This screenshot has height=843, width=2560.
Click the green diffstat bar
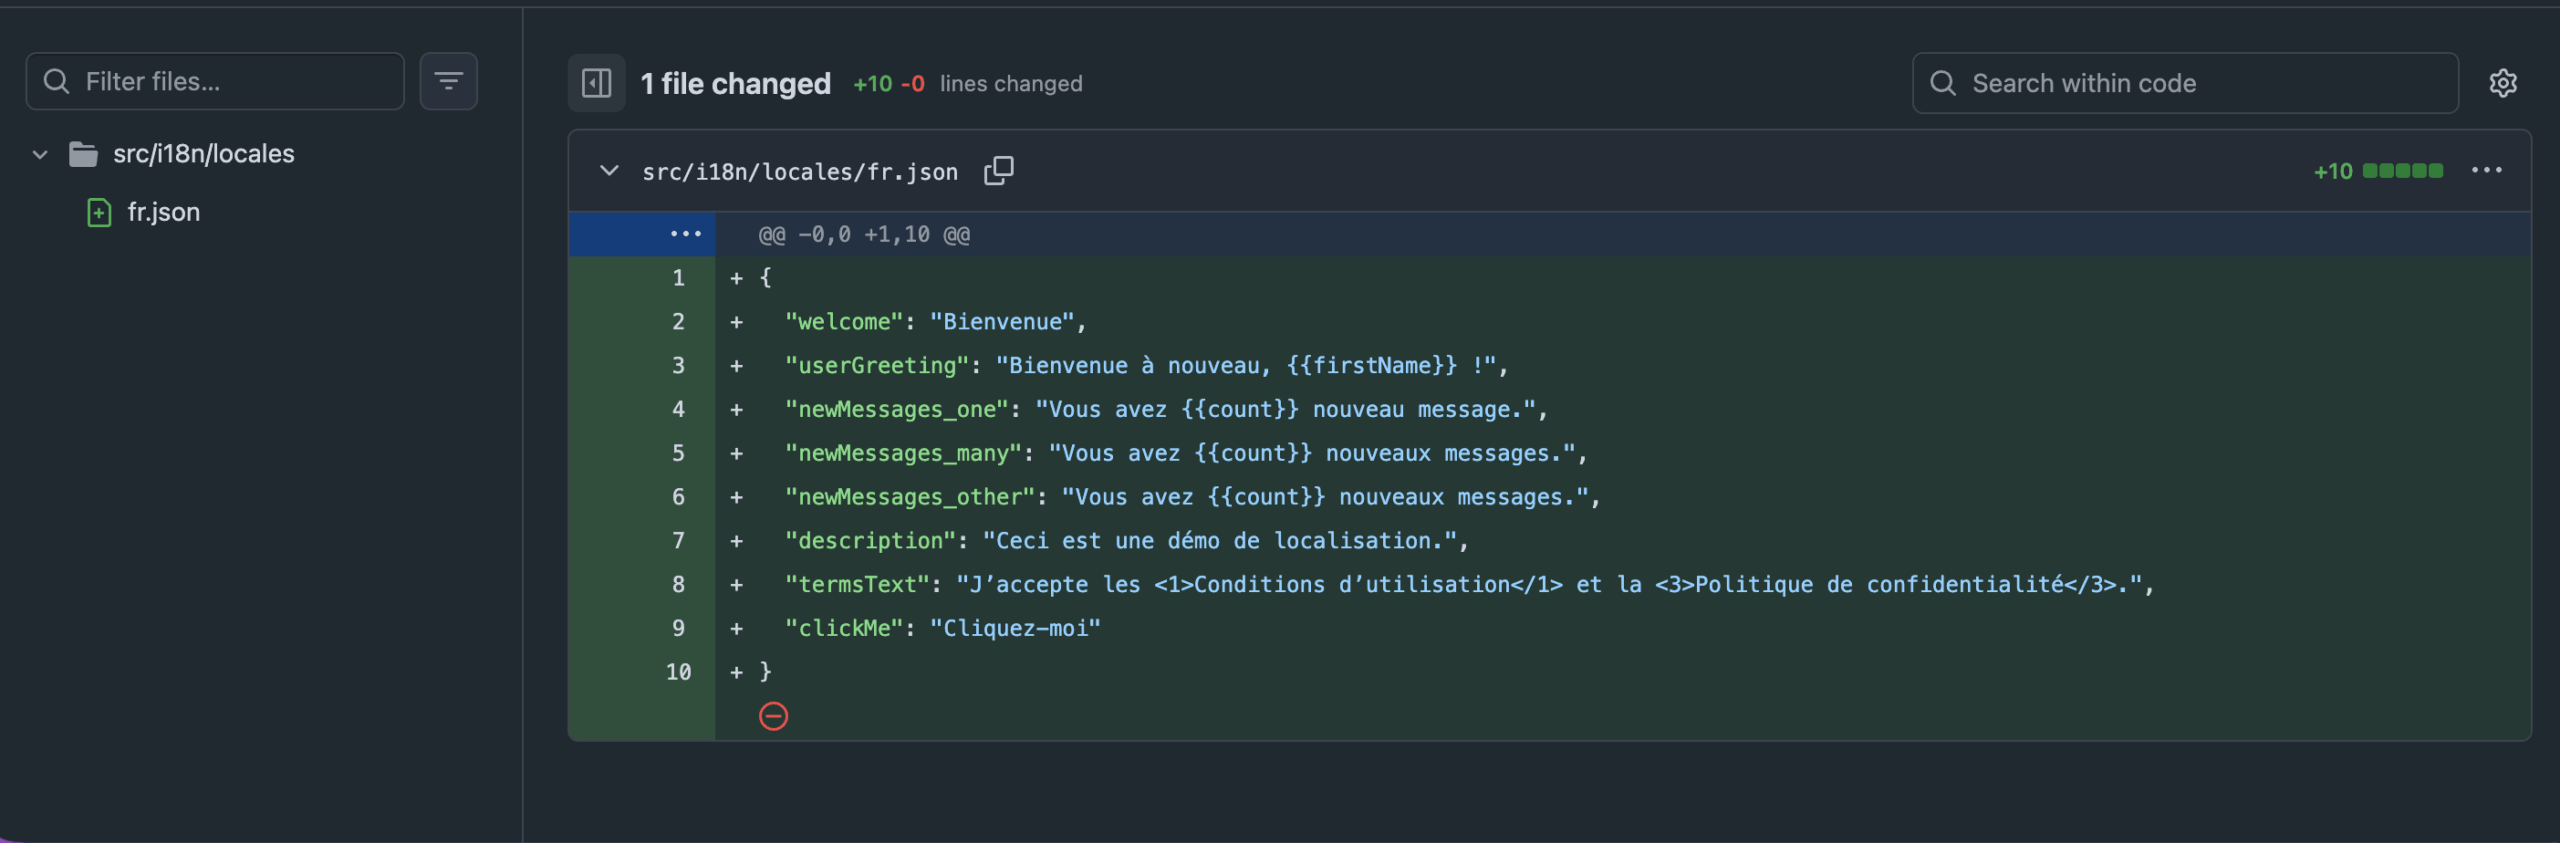point(2402,171)
